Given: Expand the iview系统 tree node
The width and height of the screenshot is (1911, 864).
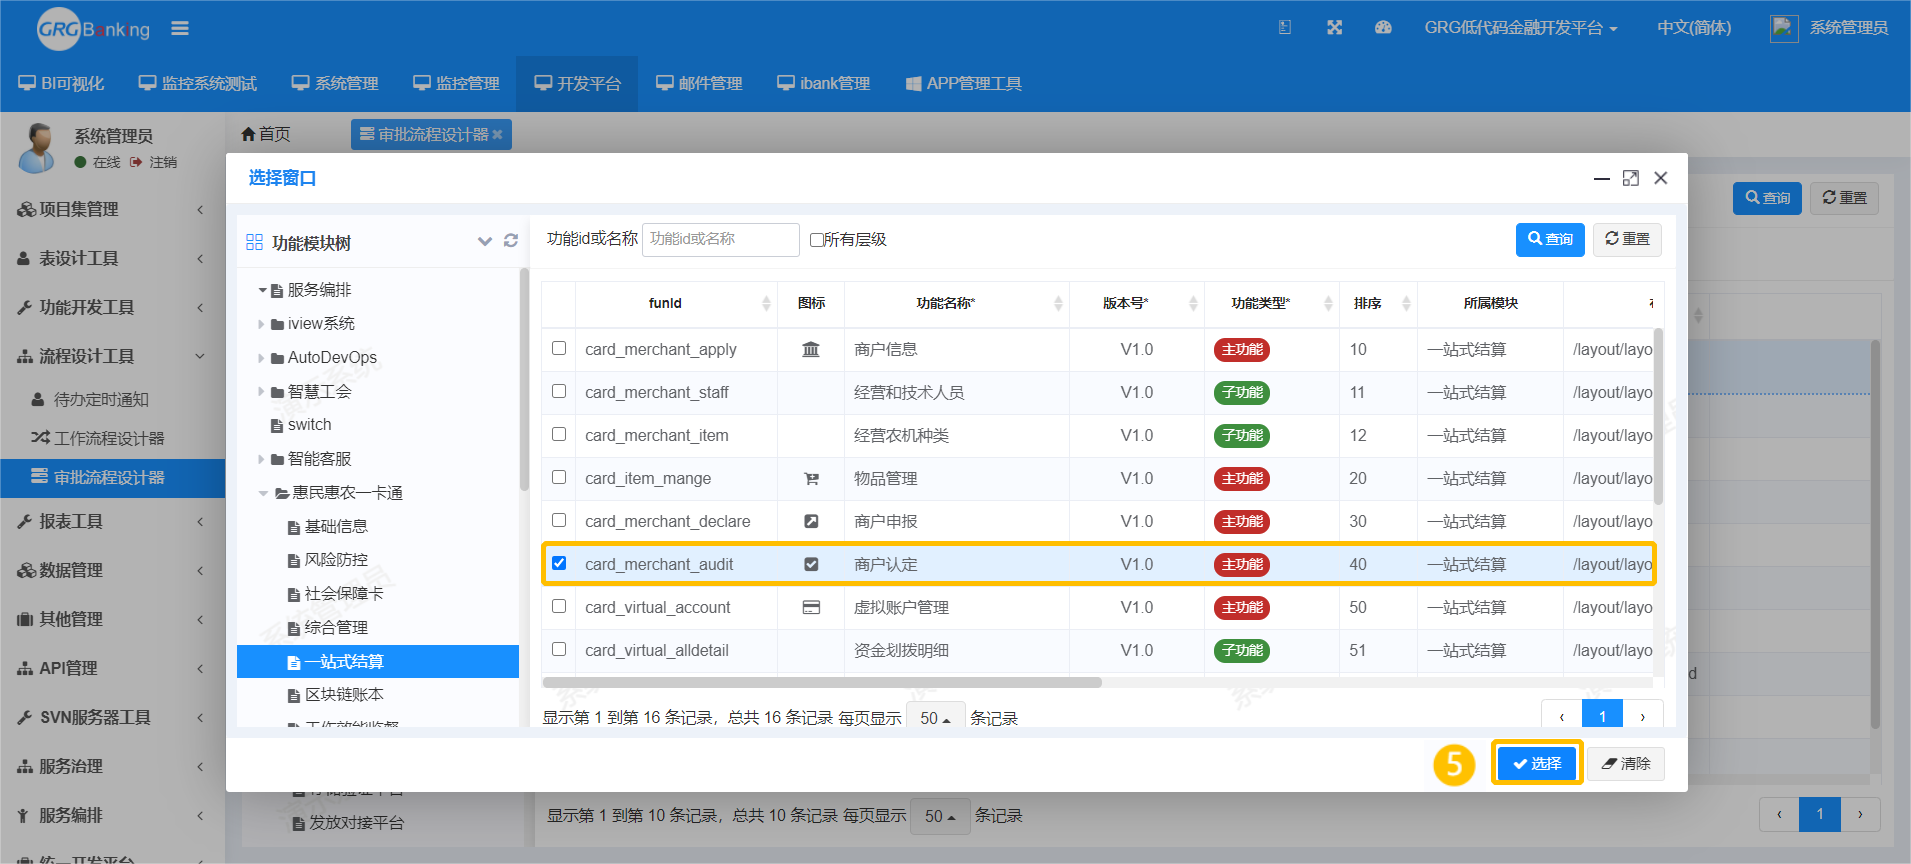Looking at the screenshot, I should click(262, 324).
